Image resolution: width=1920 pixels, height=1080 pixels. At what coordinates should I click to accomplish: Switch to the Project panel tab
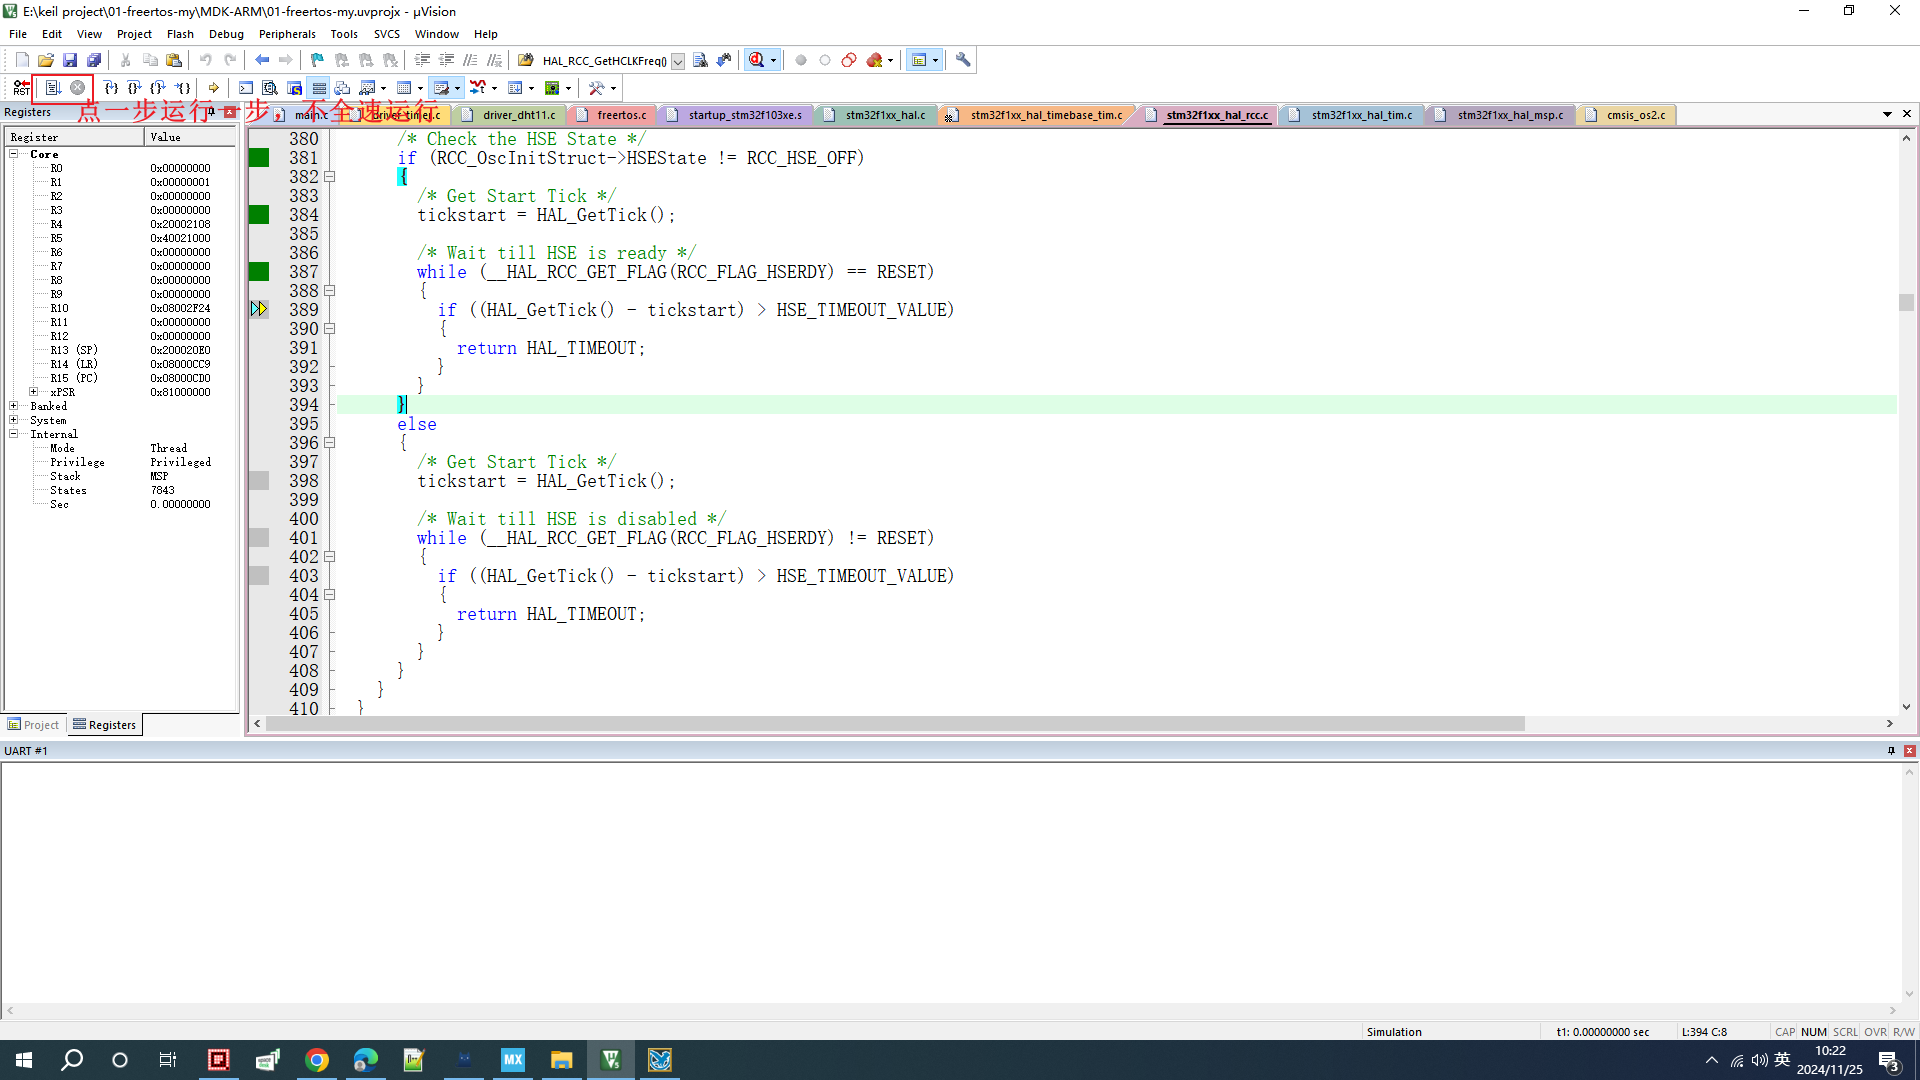point(33,725)
